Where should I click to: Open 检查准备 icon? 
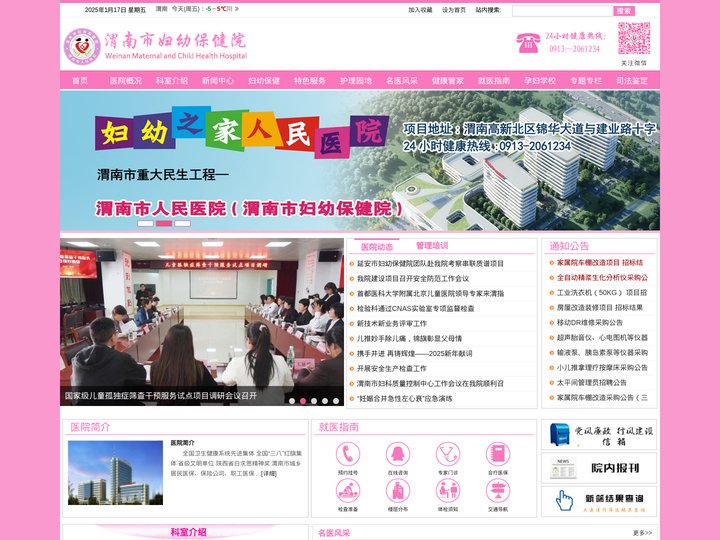coord(348,490)
